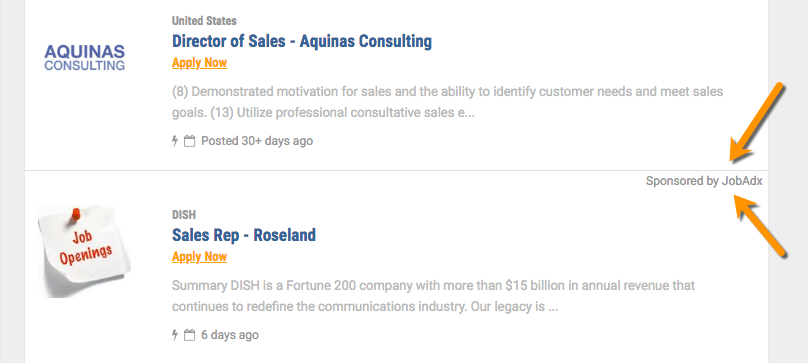This screenshot has height=363, width=808.
Task: Click the lightning bolt icon beside 6 days ago
Action: pos(175,335)
